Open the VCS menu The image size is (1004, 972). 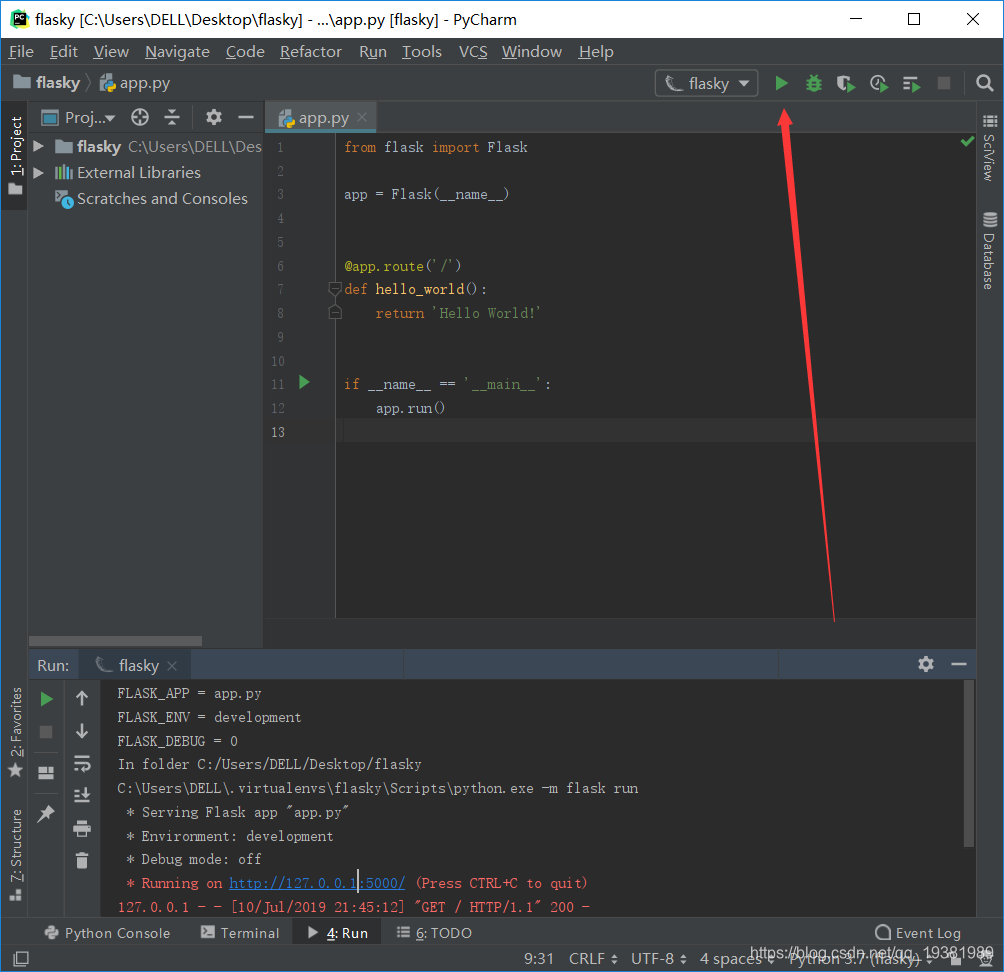pyautogui.click(x=473, y=52)
